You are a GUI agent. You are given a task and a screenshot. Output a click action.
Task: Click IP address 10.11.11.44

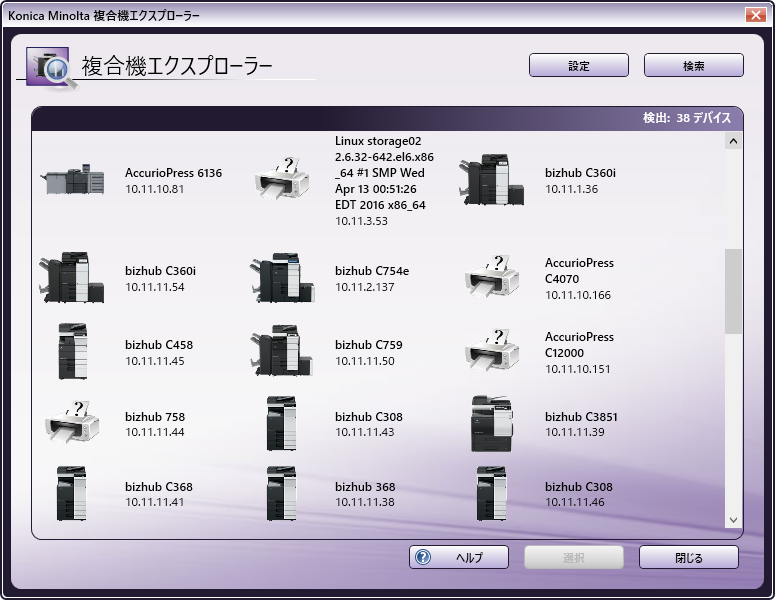click(x=154, y=432)
